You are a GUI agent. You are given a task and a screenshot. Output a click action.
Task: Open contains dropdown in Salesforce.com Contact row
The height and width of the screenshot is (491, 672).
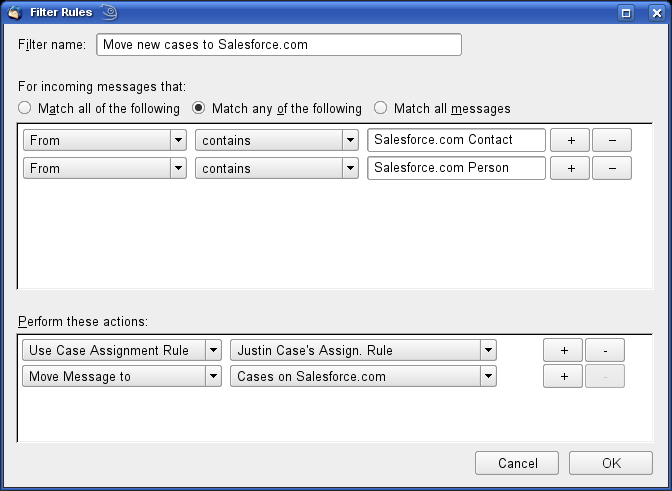click(277, 140)
